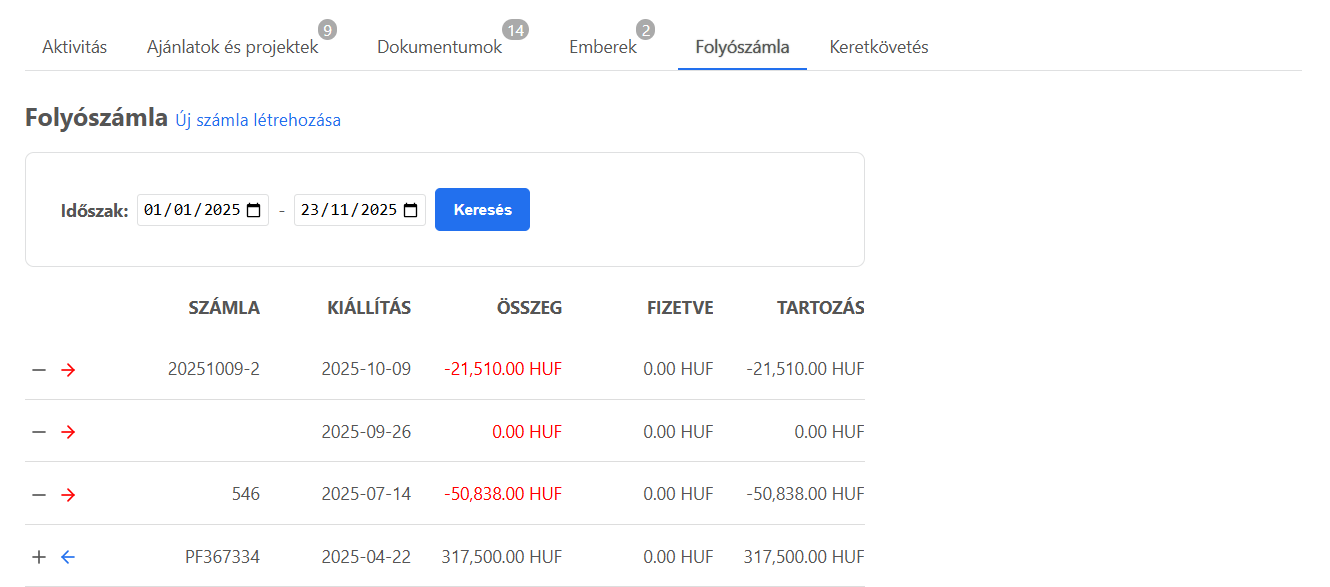This screenshot has height=587, width=1330.
Task: Expand invoice PF367334 row with plus
Action: point(39,557)
